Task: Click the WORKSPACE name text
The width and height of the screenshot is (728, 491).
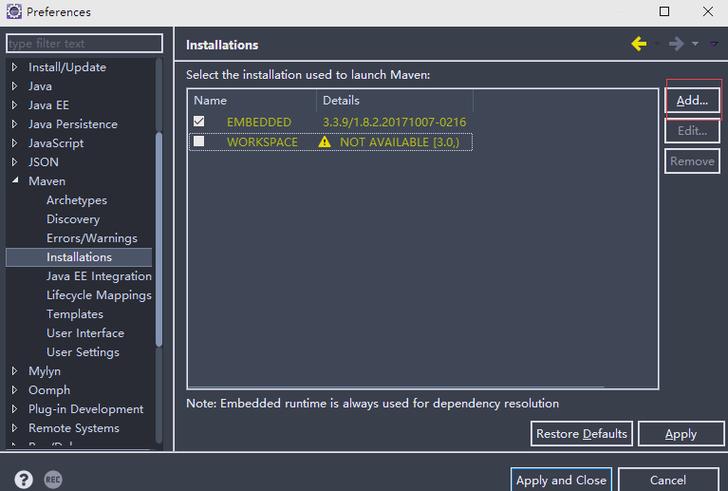Action: [262, 142]
